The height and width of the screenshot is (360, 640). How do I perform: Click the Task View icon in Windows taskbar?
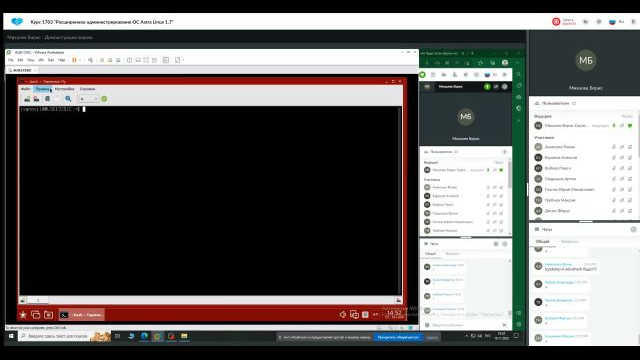pyautogui.click(x=118, y=336)
